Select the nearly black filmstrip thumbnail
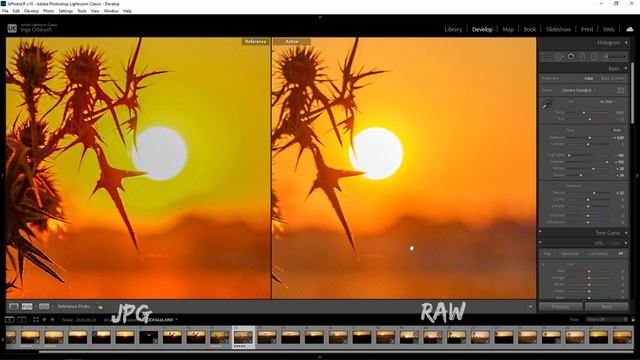The width and height of the screenshot is (640, 360). (x=148, y=337)
